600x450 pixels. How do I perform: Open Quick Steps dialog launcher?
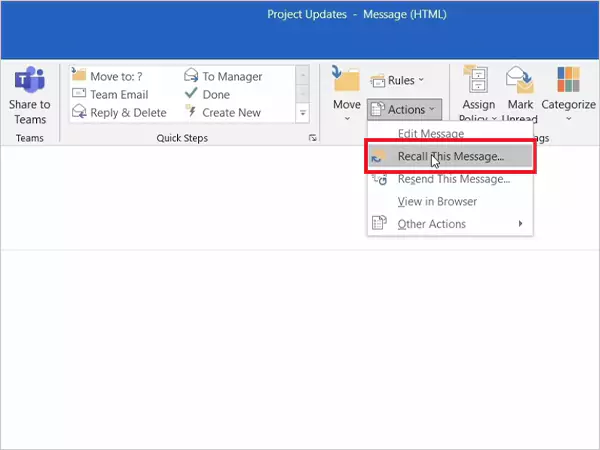313,138
